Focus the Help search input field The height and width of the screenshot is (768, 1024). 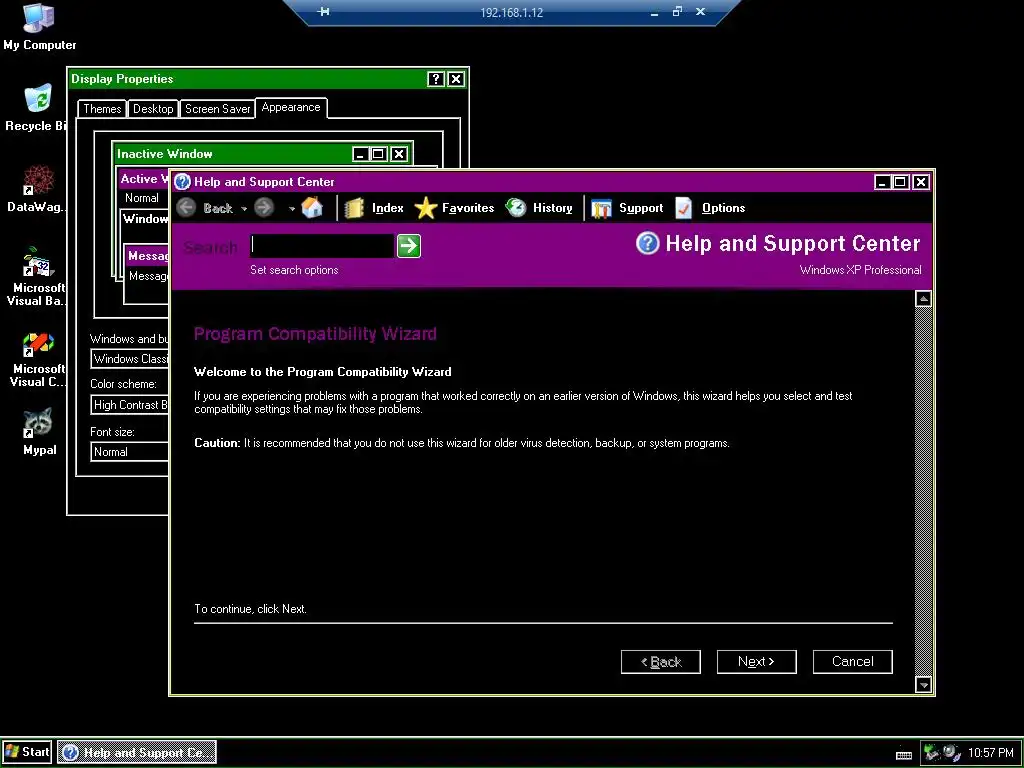(x=322, y=246)
